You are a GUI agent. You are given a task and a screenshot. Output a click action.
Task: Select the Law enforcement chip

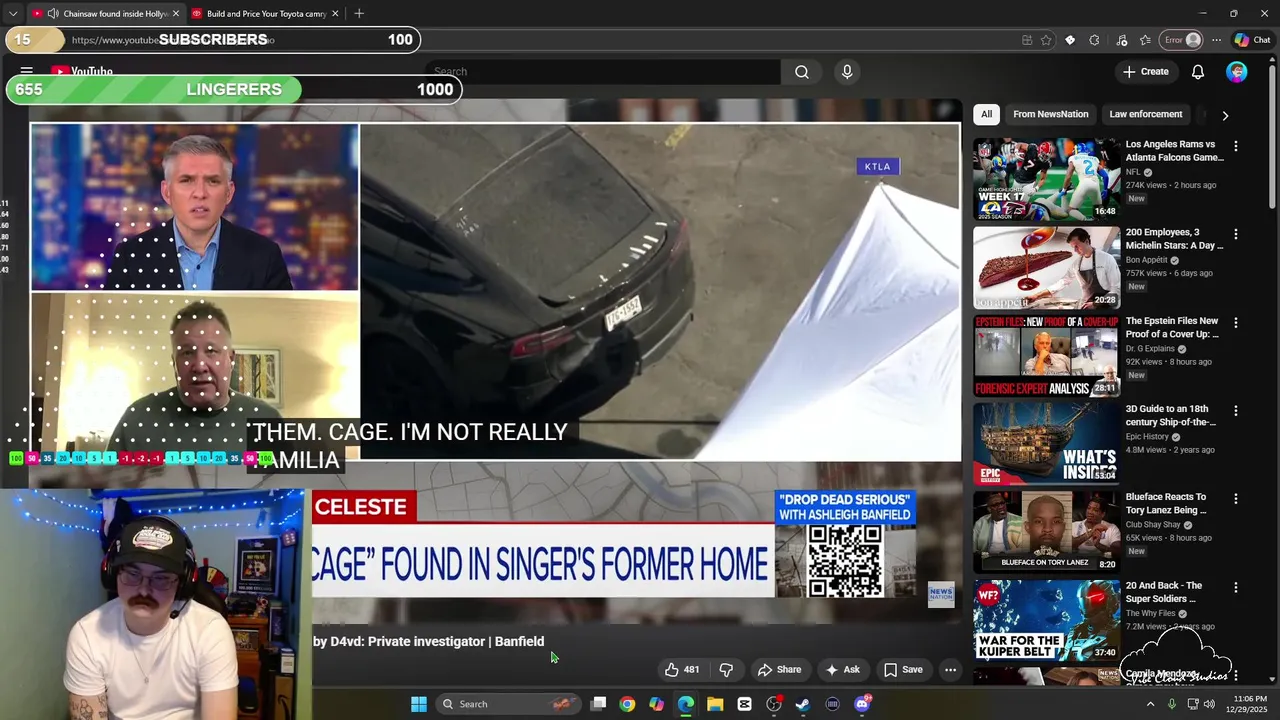pyautogui.click(x=1146, y=114)
